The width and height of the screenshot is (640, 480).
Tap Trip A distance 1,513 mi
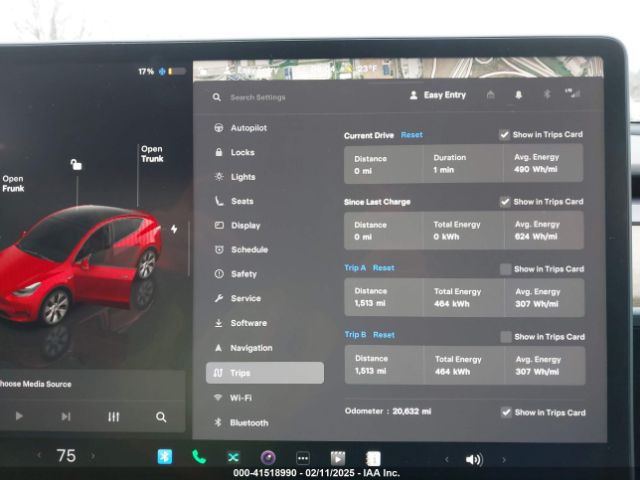(x=370, y=303)
